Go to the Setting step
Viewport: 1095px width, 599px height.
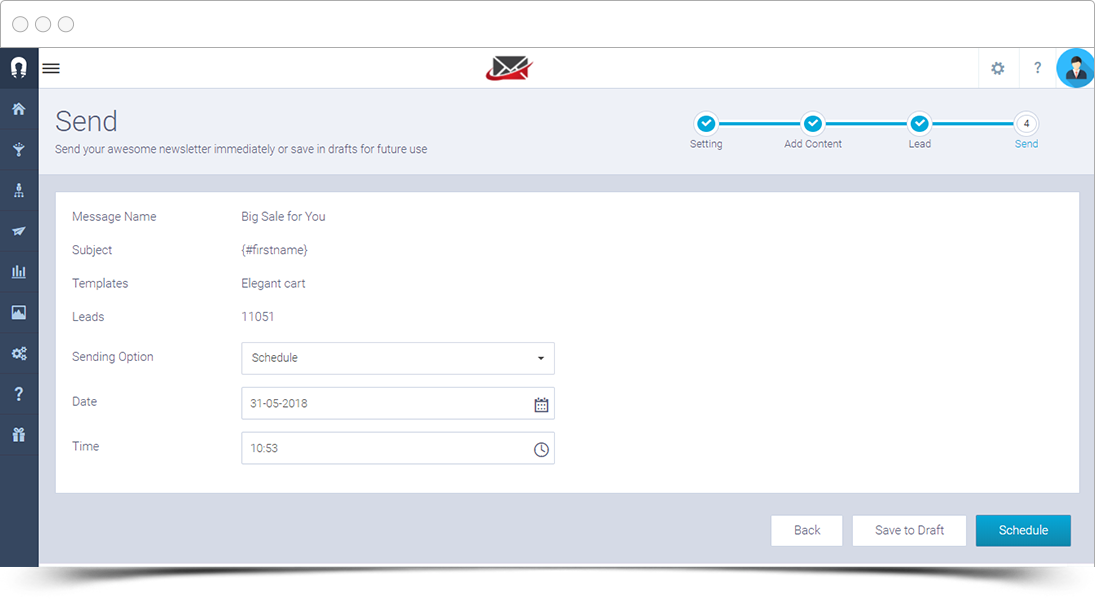pos(706,124)
